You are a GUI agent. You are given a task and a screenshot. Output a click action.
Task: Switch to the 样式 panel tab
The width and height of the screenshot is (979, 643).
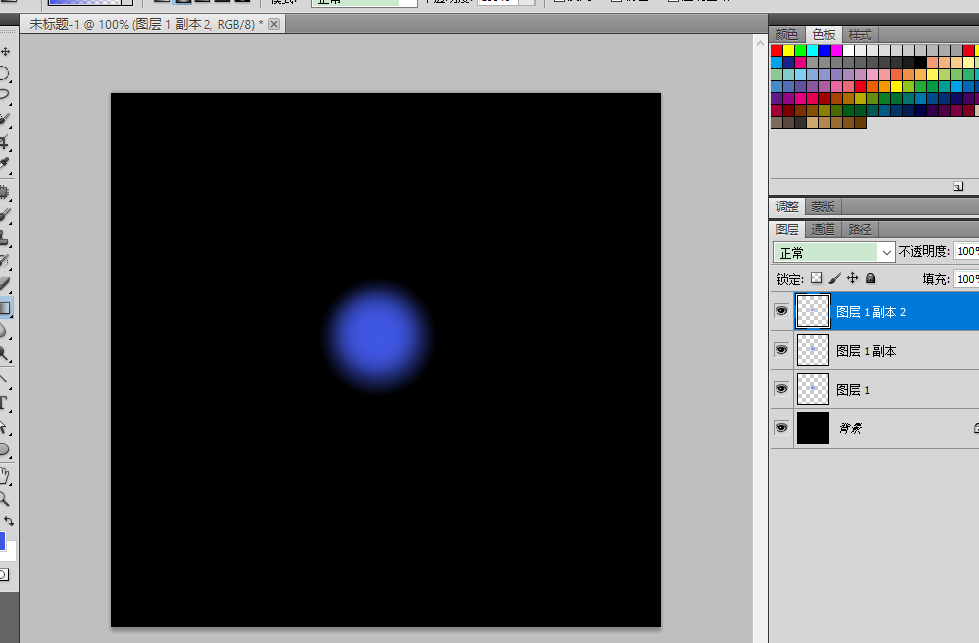860,34
